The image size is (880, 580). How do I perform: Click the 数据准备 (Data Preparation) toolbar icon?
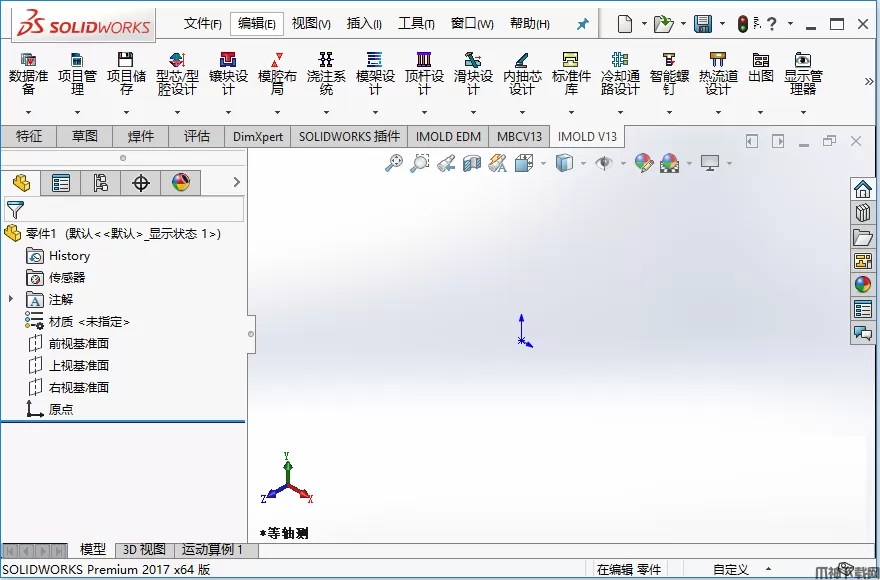click(x=28, y=73)
